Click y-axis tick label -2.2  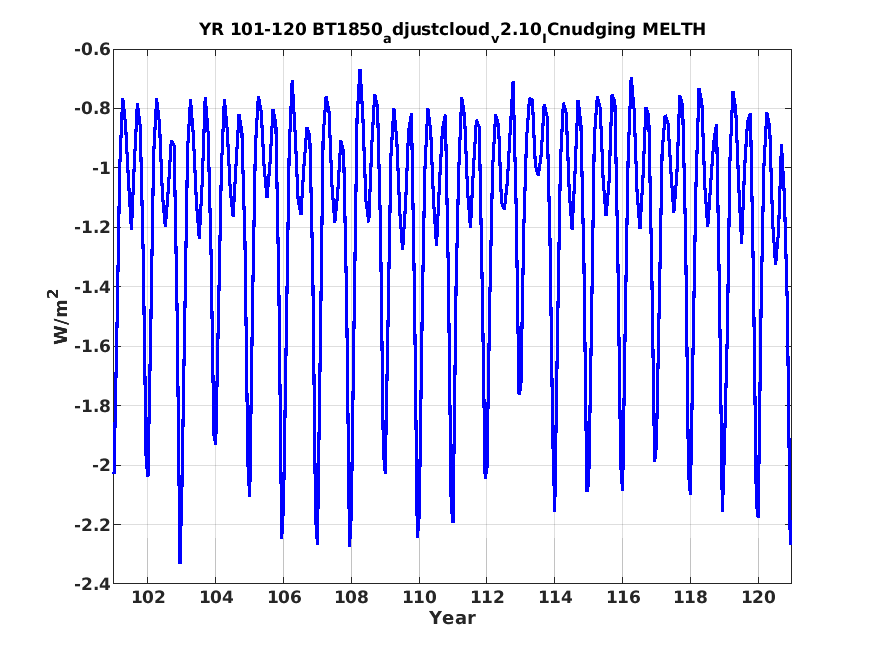(92, 525)
